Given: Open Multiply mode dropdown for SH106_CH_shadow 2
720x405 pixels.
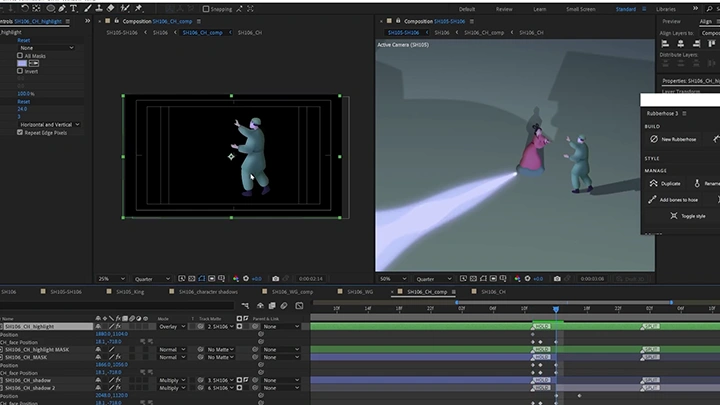Looking at the screenshot, I should 172,388.
